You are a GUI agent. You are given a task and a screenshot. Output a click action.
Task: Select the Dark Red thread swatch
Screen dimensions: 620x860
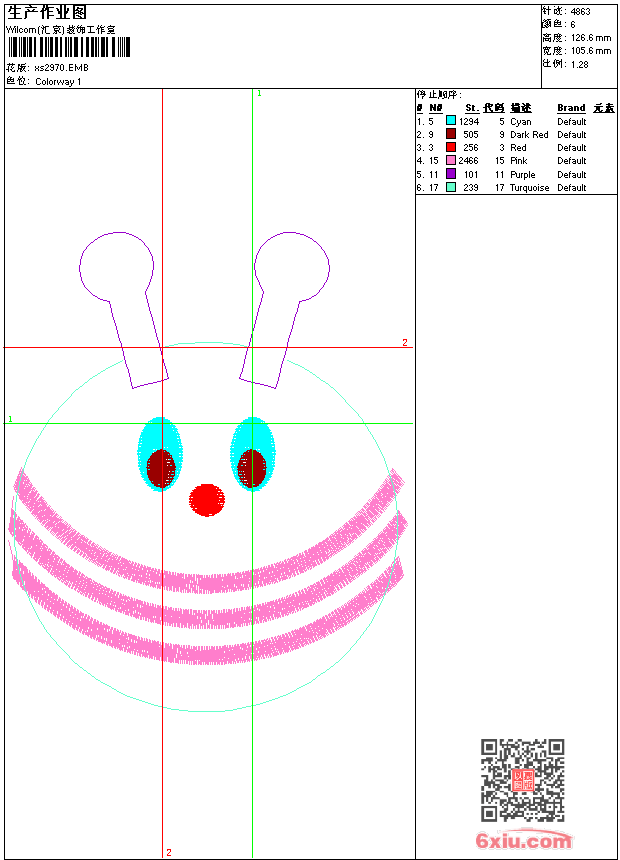(x=451, y=134)
